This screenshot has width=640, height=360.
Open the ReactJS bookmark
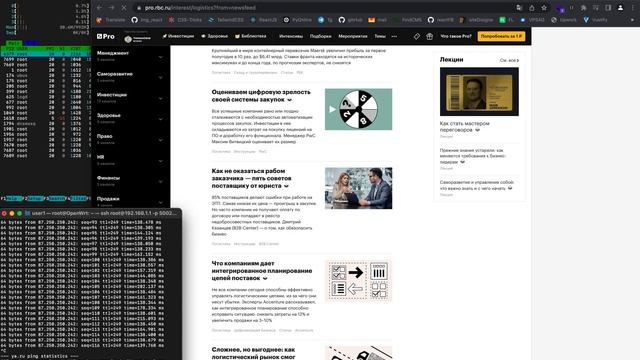pyautogui.click(x=264, y=20)
